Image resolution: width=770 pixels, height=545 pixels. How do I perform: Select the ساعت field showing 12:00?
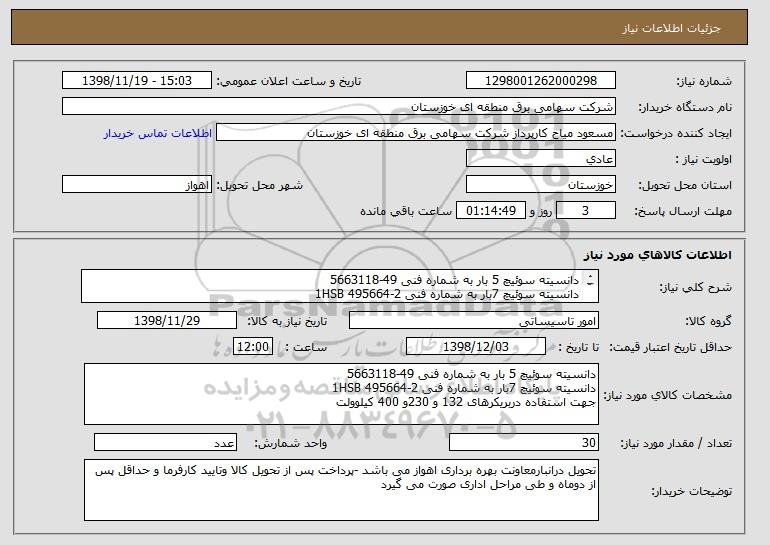point(253,347)
